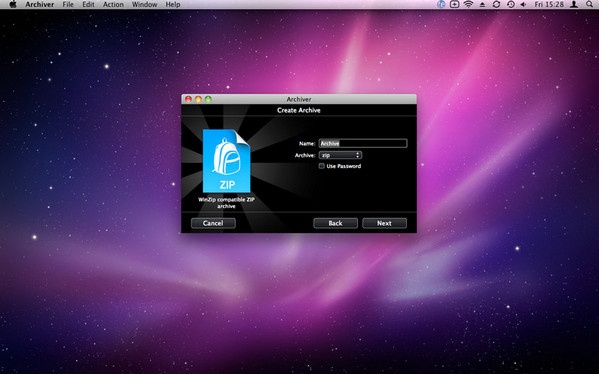Click the blue circular menu bar icon
Screen dimensions: 599x374
point(441,5)
